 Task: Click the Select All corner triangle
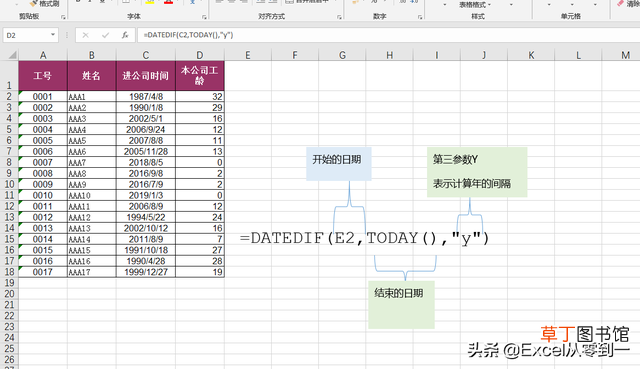[13, 55]
